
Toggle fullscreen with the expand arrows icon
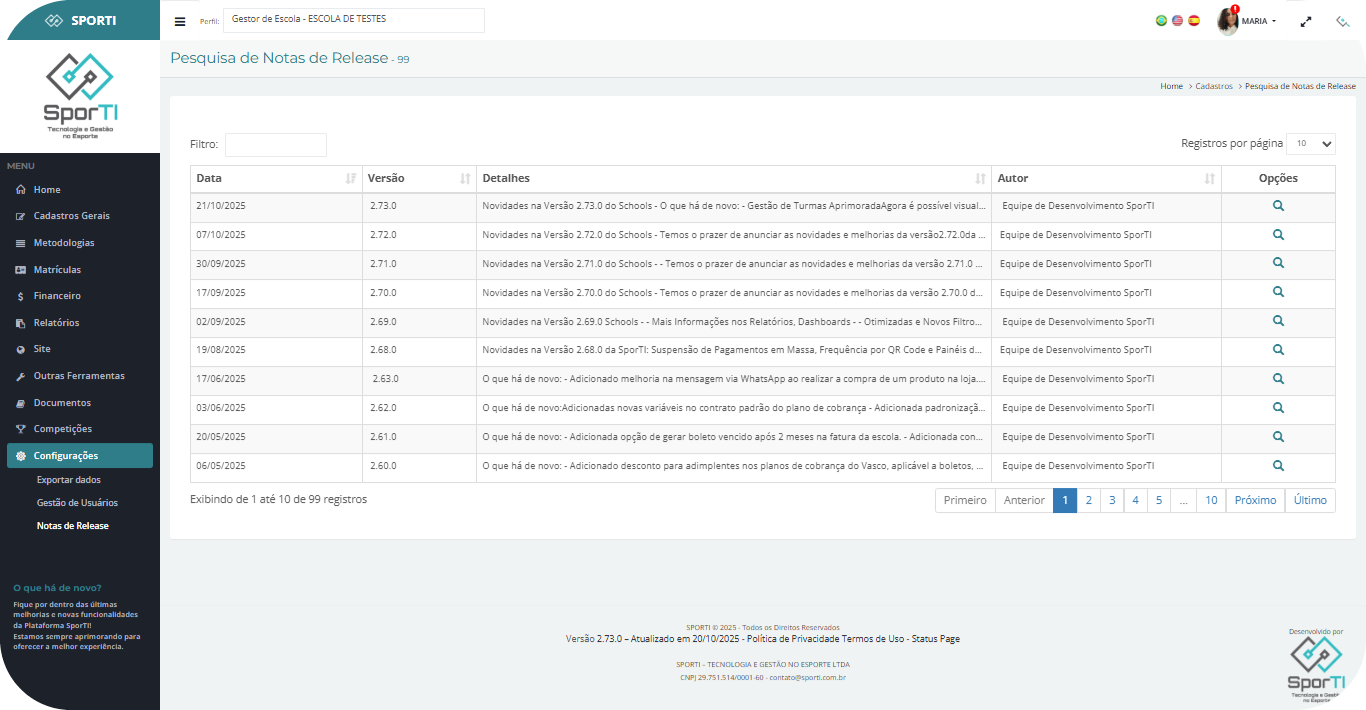pos(1306,21)
